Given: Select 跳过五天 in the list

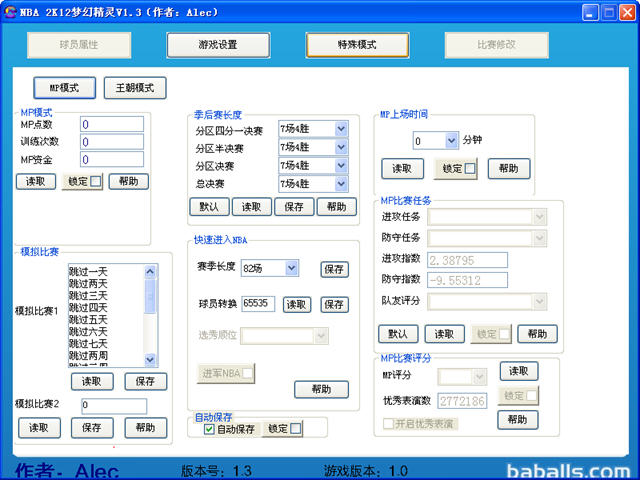Looking at the screenshot, I should (88, 319).
